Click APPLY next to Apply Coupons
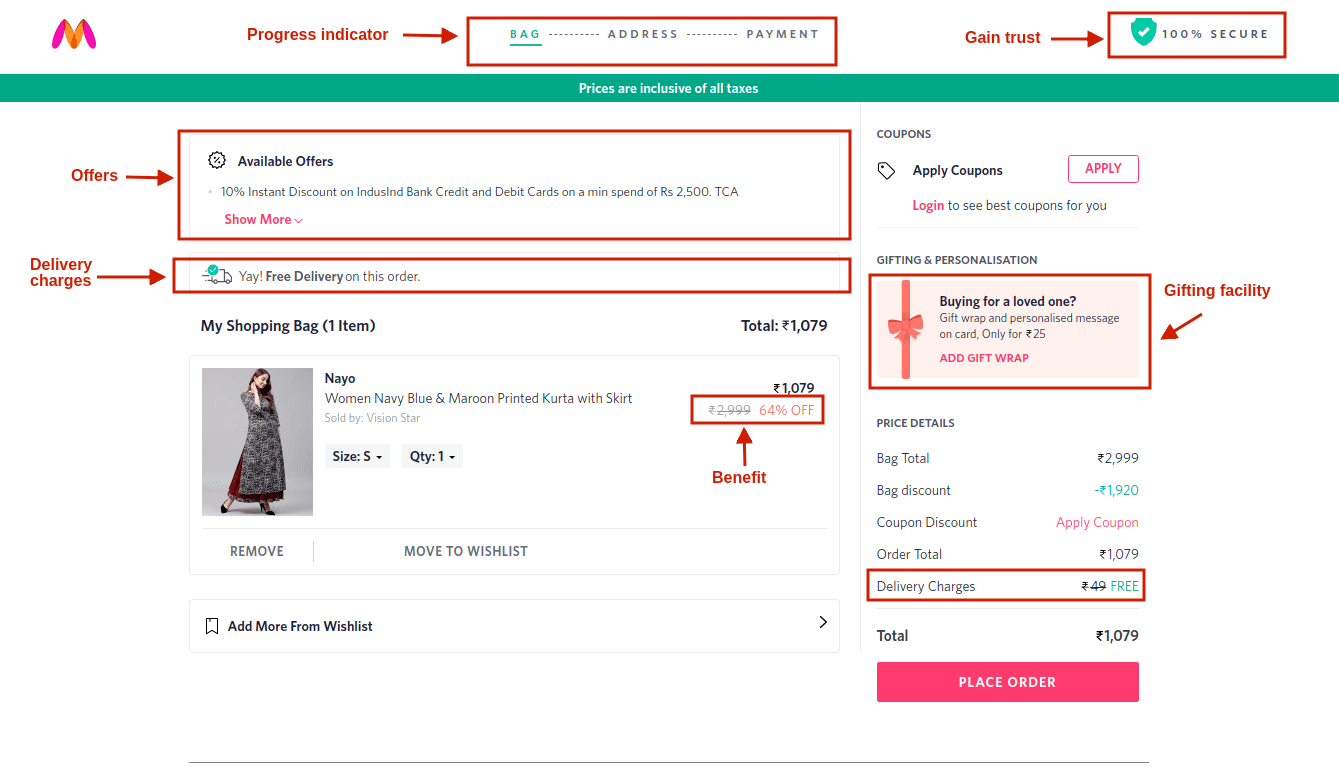Image resolution: width=1339 pixels, height=777 pixels. [1103, 169]
